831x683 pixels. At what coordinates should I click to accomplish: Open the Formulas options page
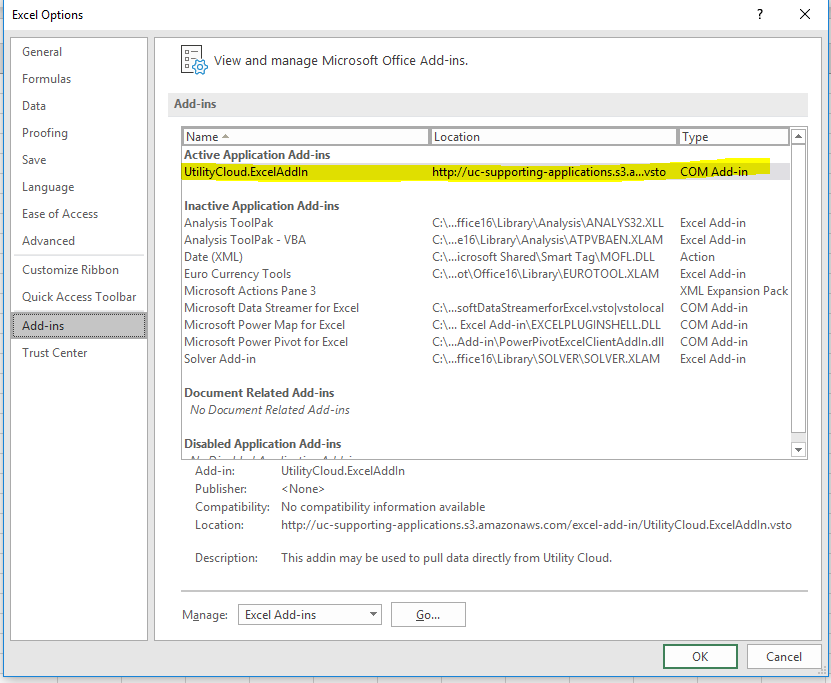click(47, 79)
